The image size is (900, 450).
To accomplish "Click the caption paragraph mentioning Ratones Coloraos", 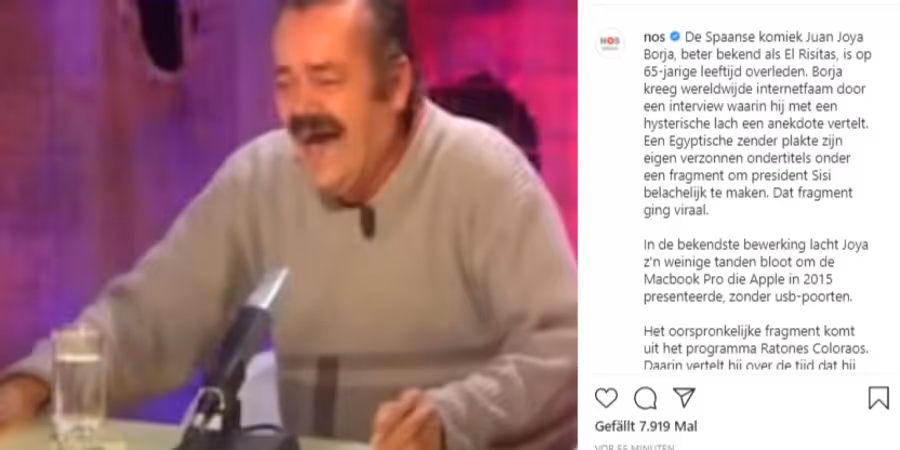I will click(x=750, y=348).
